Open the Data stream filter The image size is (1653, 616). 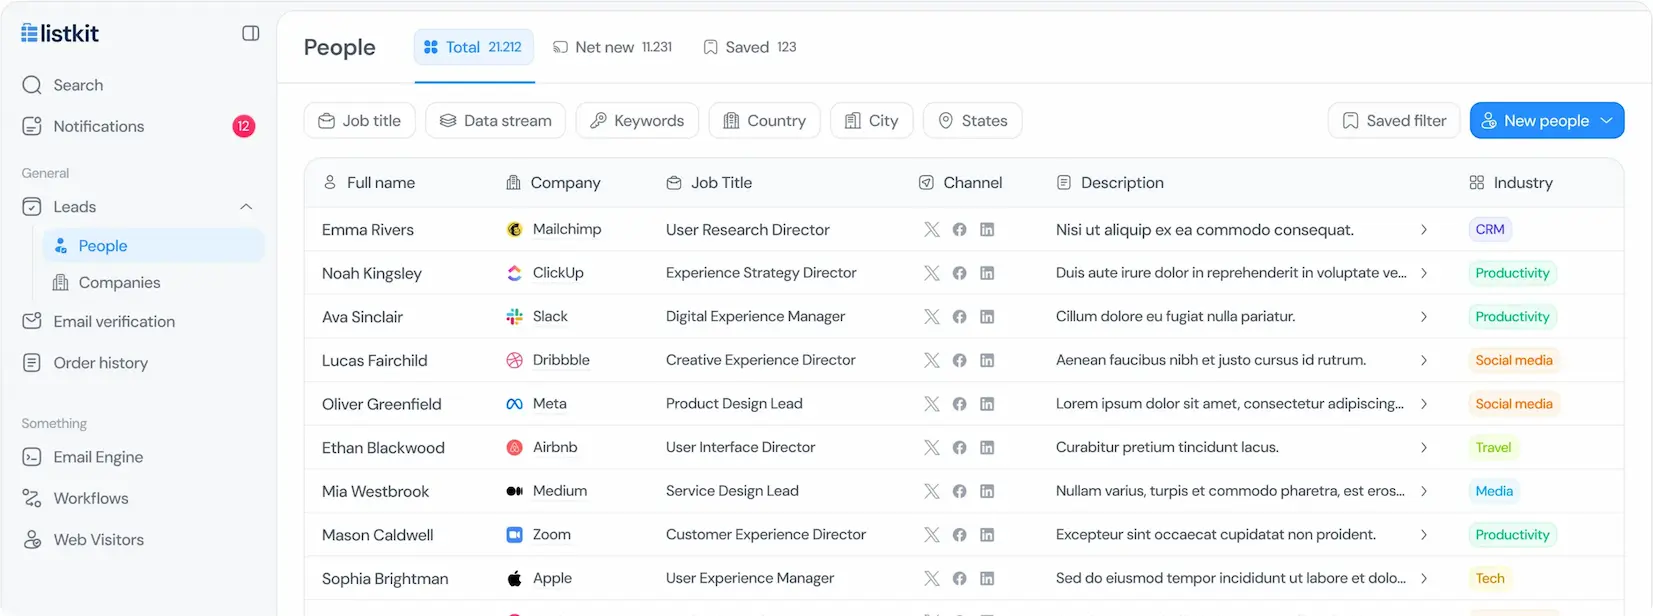click(495, 121)
